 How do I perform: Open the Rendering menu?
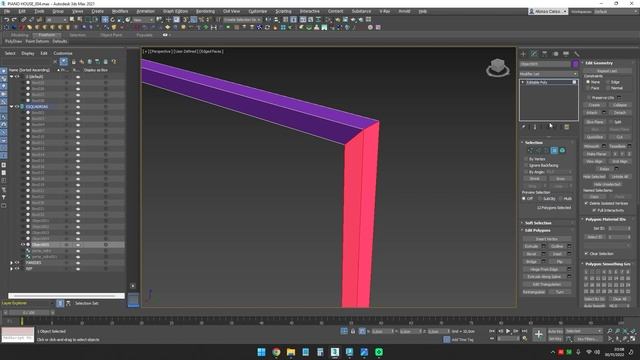pos(205,11)
